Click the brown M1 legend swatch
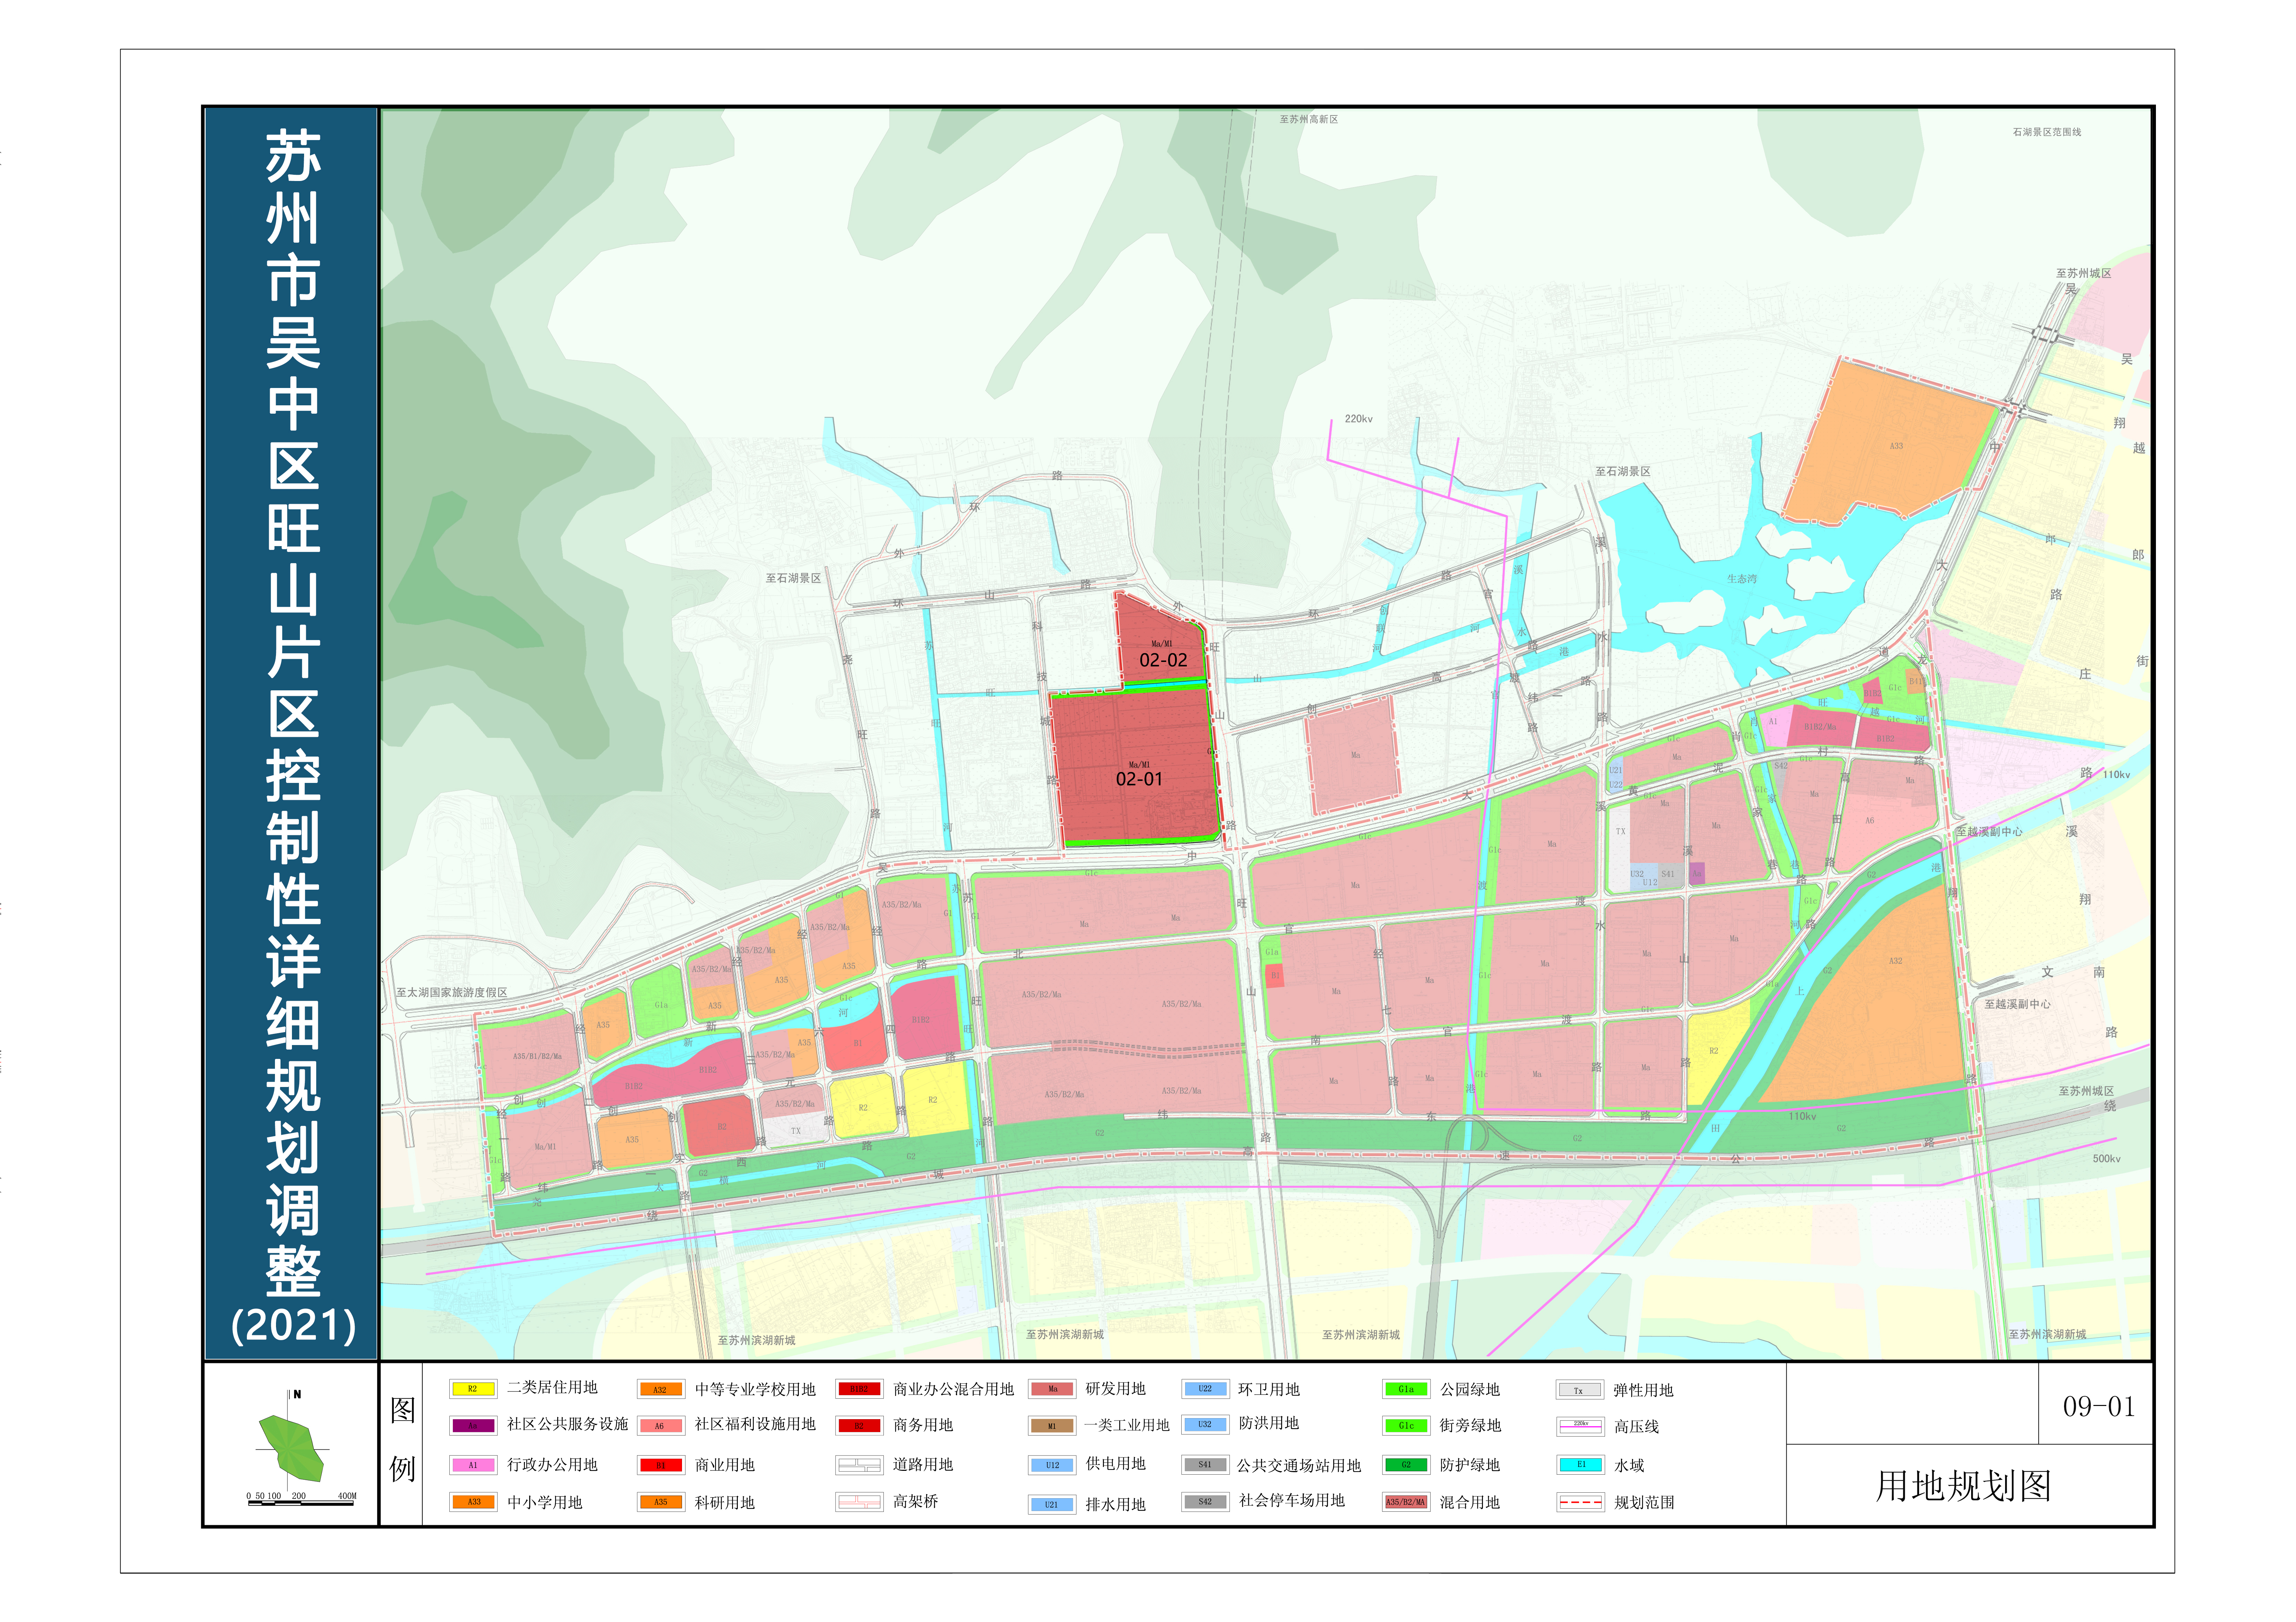This screenshot has width=2296, height=1622. click(x=1052, y=1426)
